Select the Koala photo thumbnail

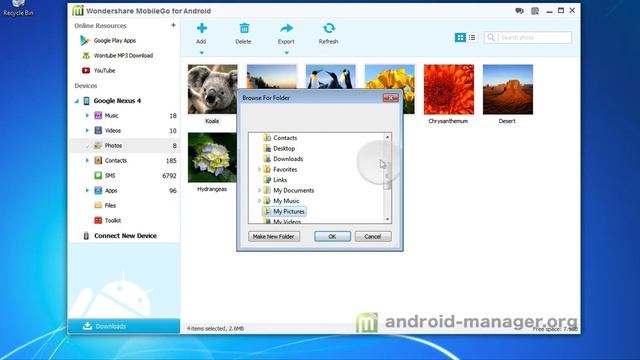pos(212,89)
